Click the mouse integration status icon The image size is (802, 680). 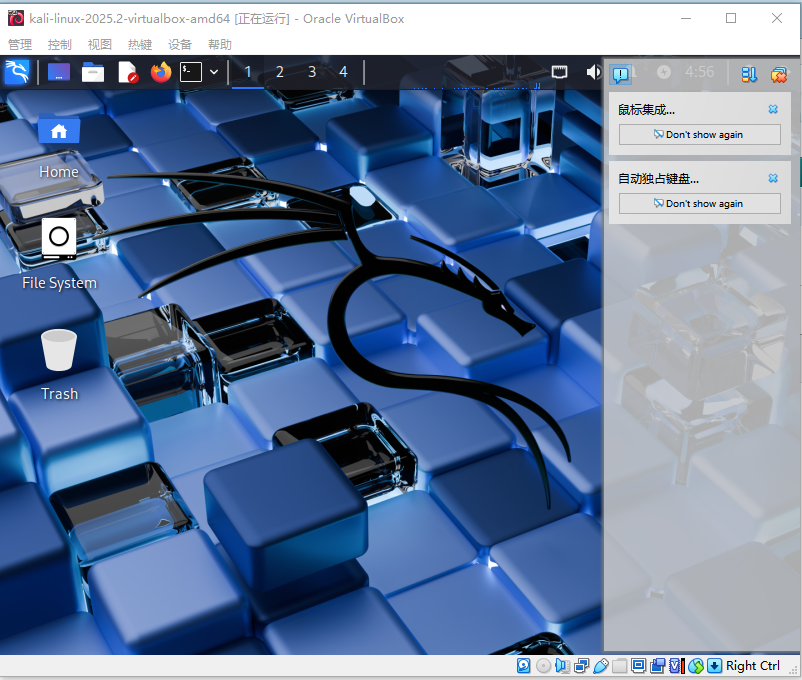click(x=696, y=666)
